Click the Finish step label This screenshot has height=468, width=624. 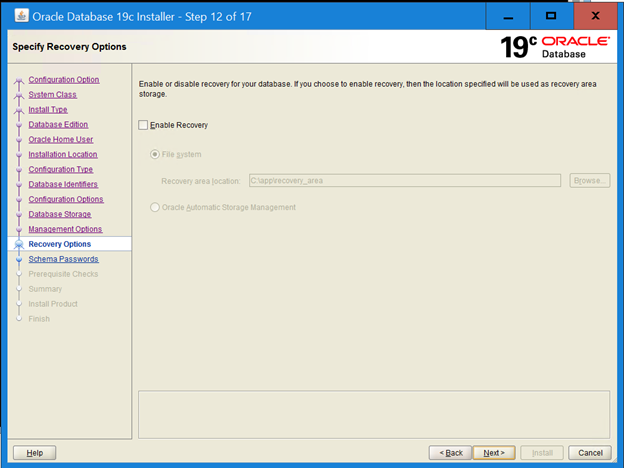[x=39, y=319]
